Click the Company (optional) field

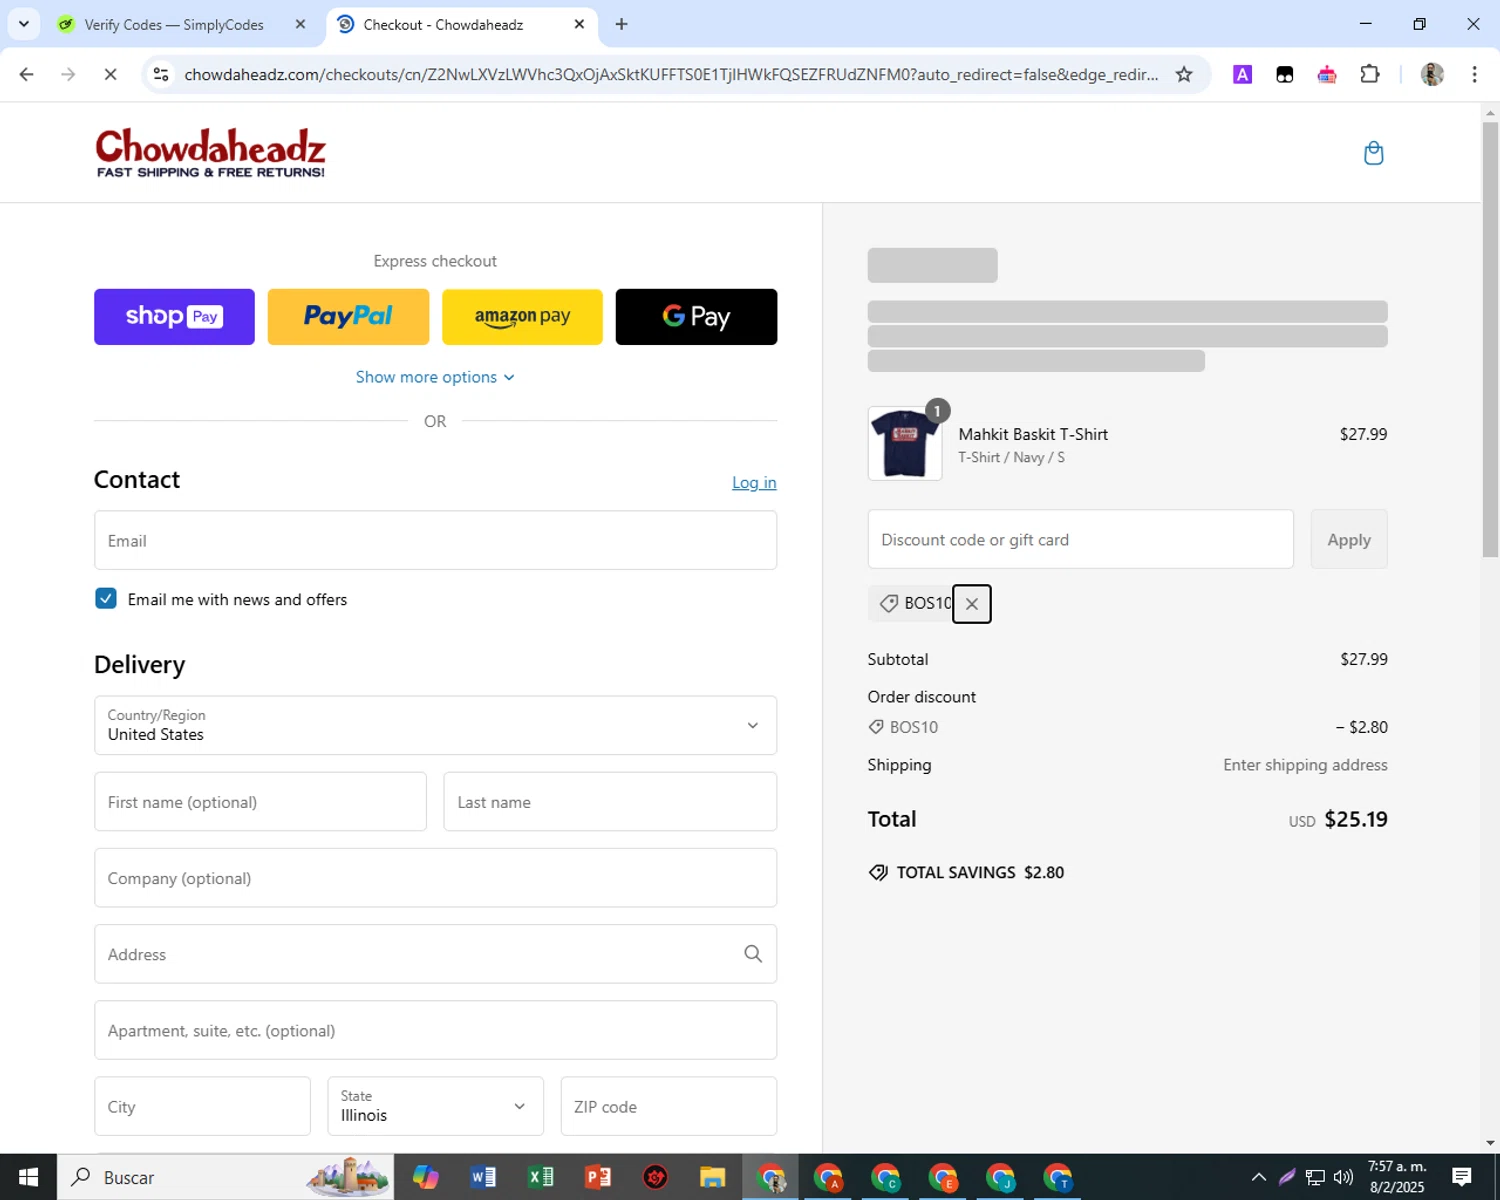click(x=435, y=877)
